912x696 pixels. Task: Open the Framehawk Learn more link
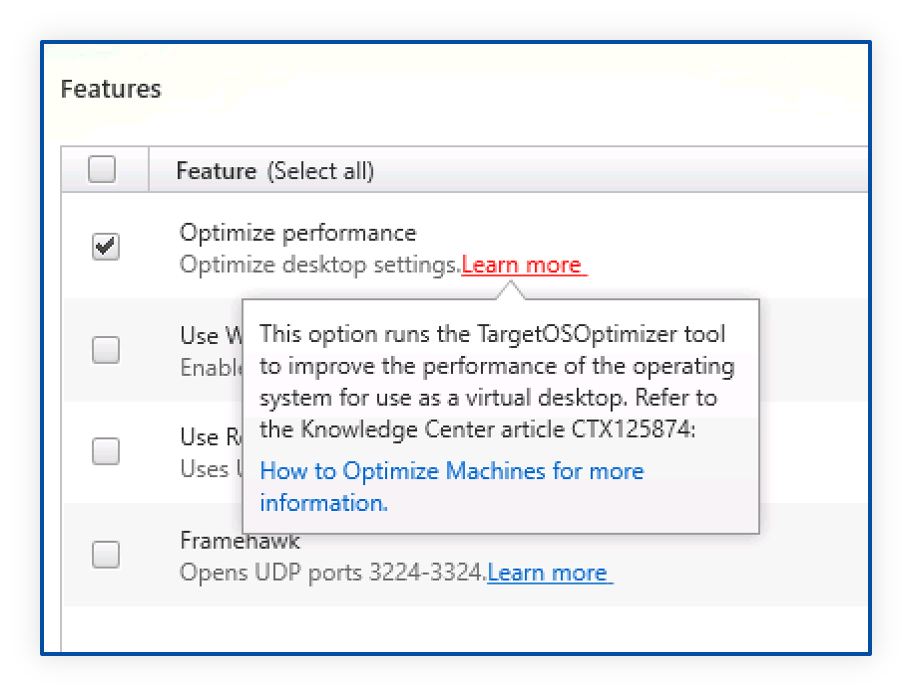tap(548, 573)
